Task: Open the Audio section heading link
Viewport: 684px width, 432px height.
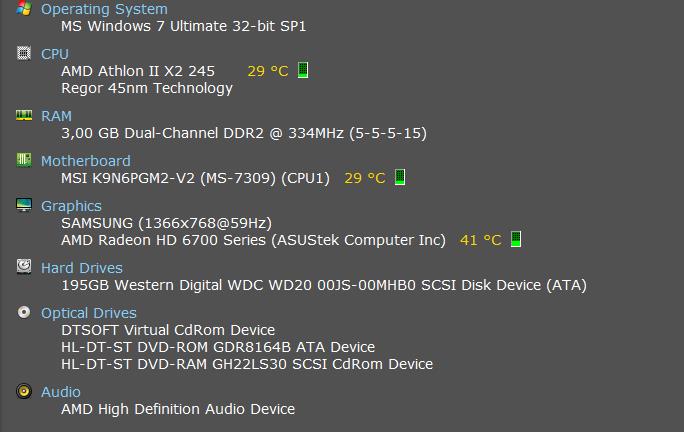Action: (60, 392)
